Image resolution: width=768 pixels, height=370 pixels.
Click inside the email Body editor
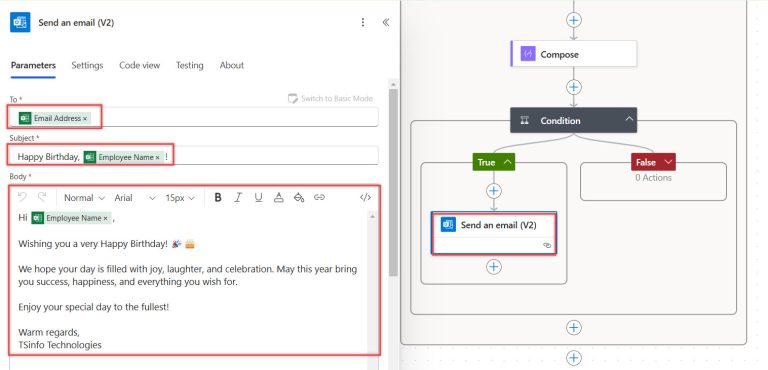pyautogui.click(x=193, y=280)
